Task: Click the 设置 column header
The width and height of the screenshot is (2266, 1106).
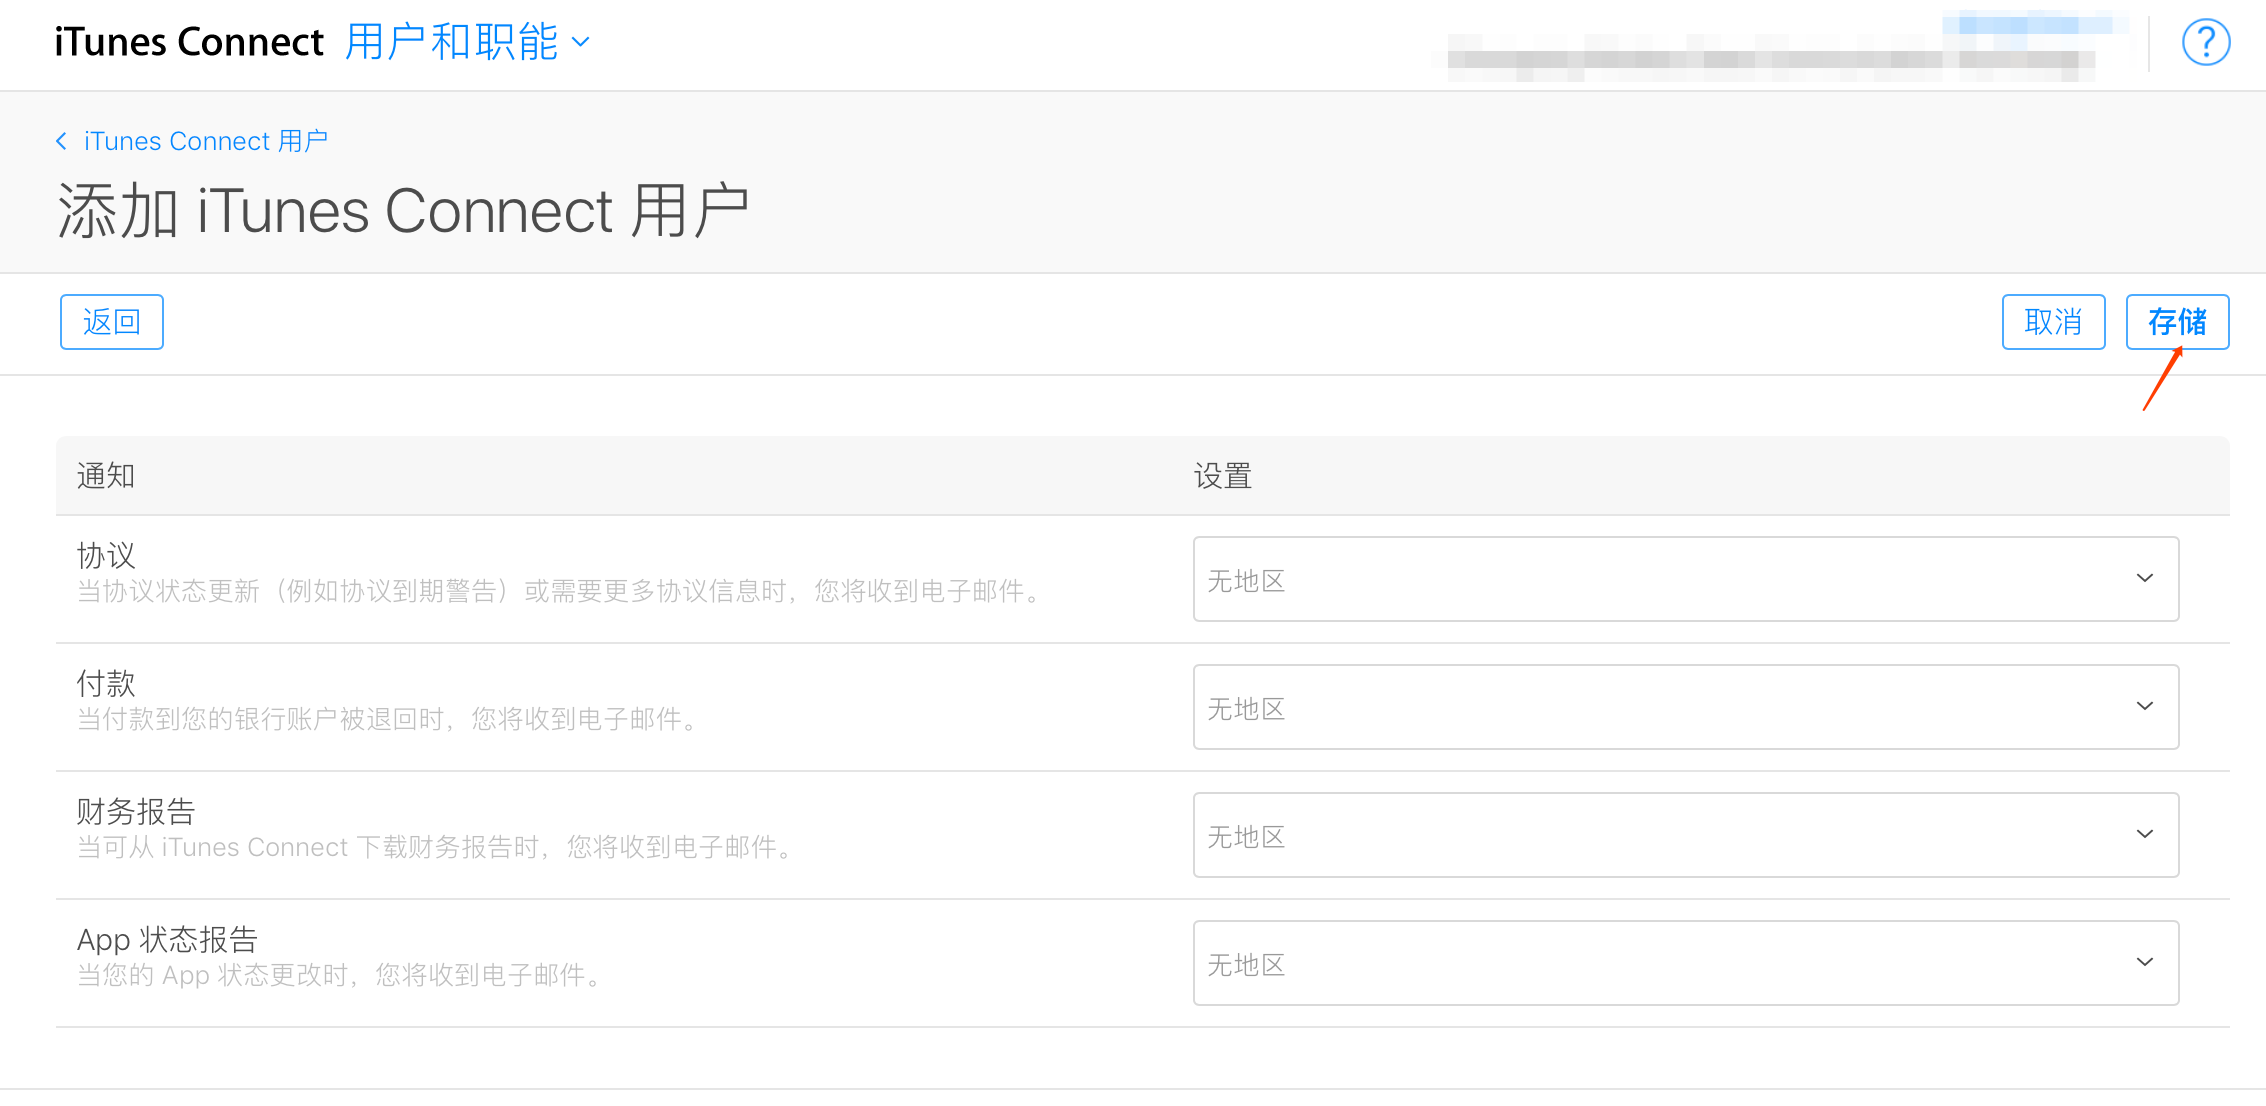Action: 1222,476
